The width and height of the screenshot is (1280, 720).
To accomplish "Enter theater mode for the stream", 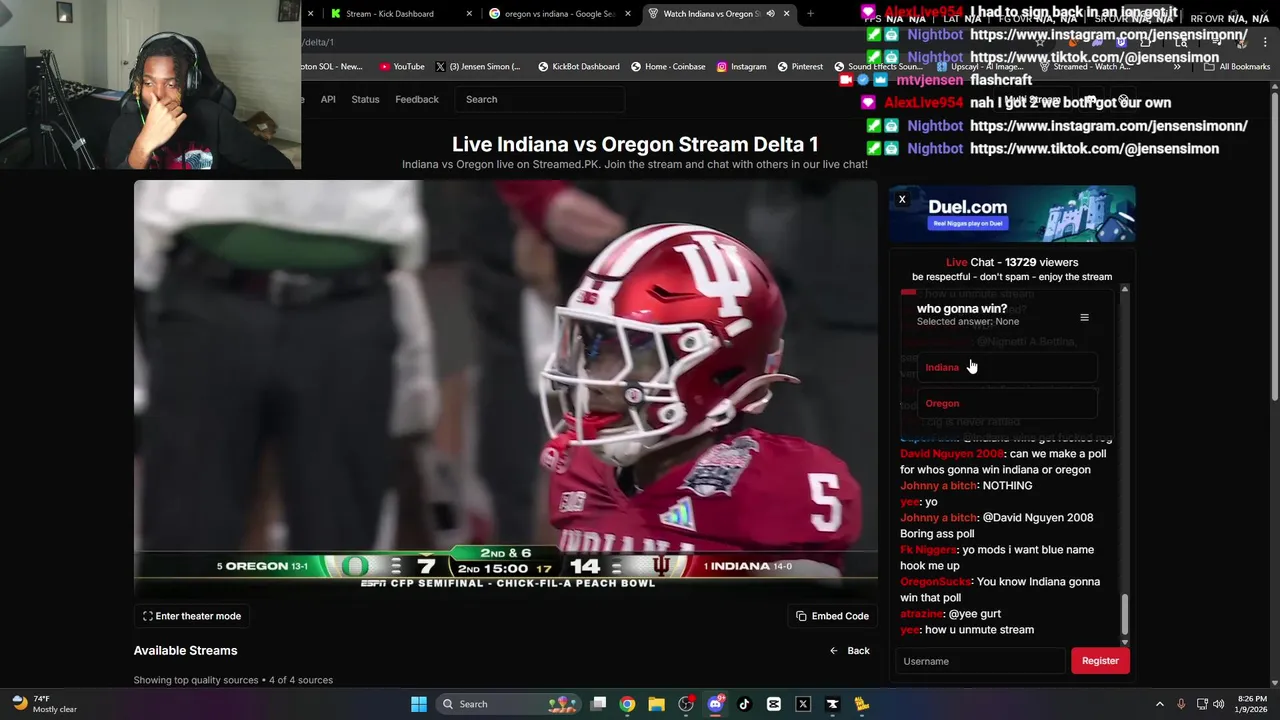I will pos(192,616).
